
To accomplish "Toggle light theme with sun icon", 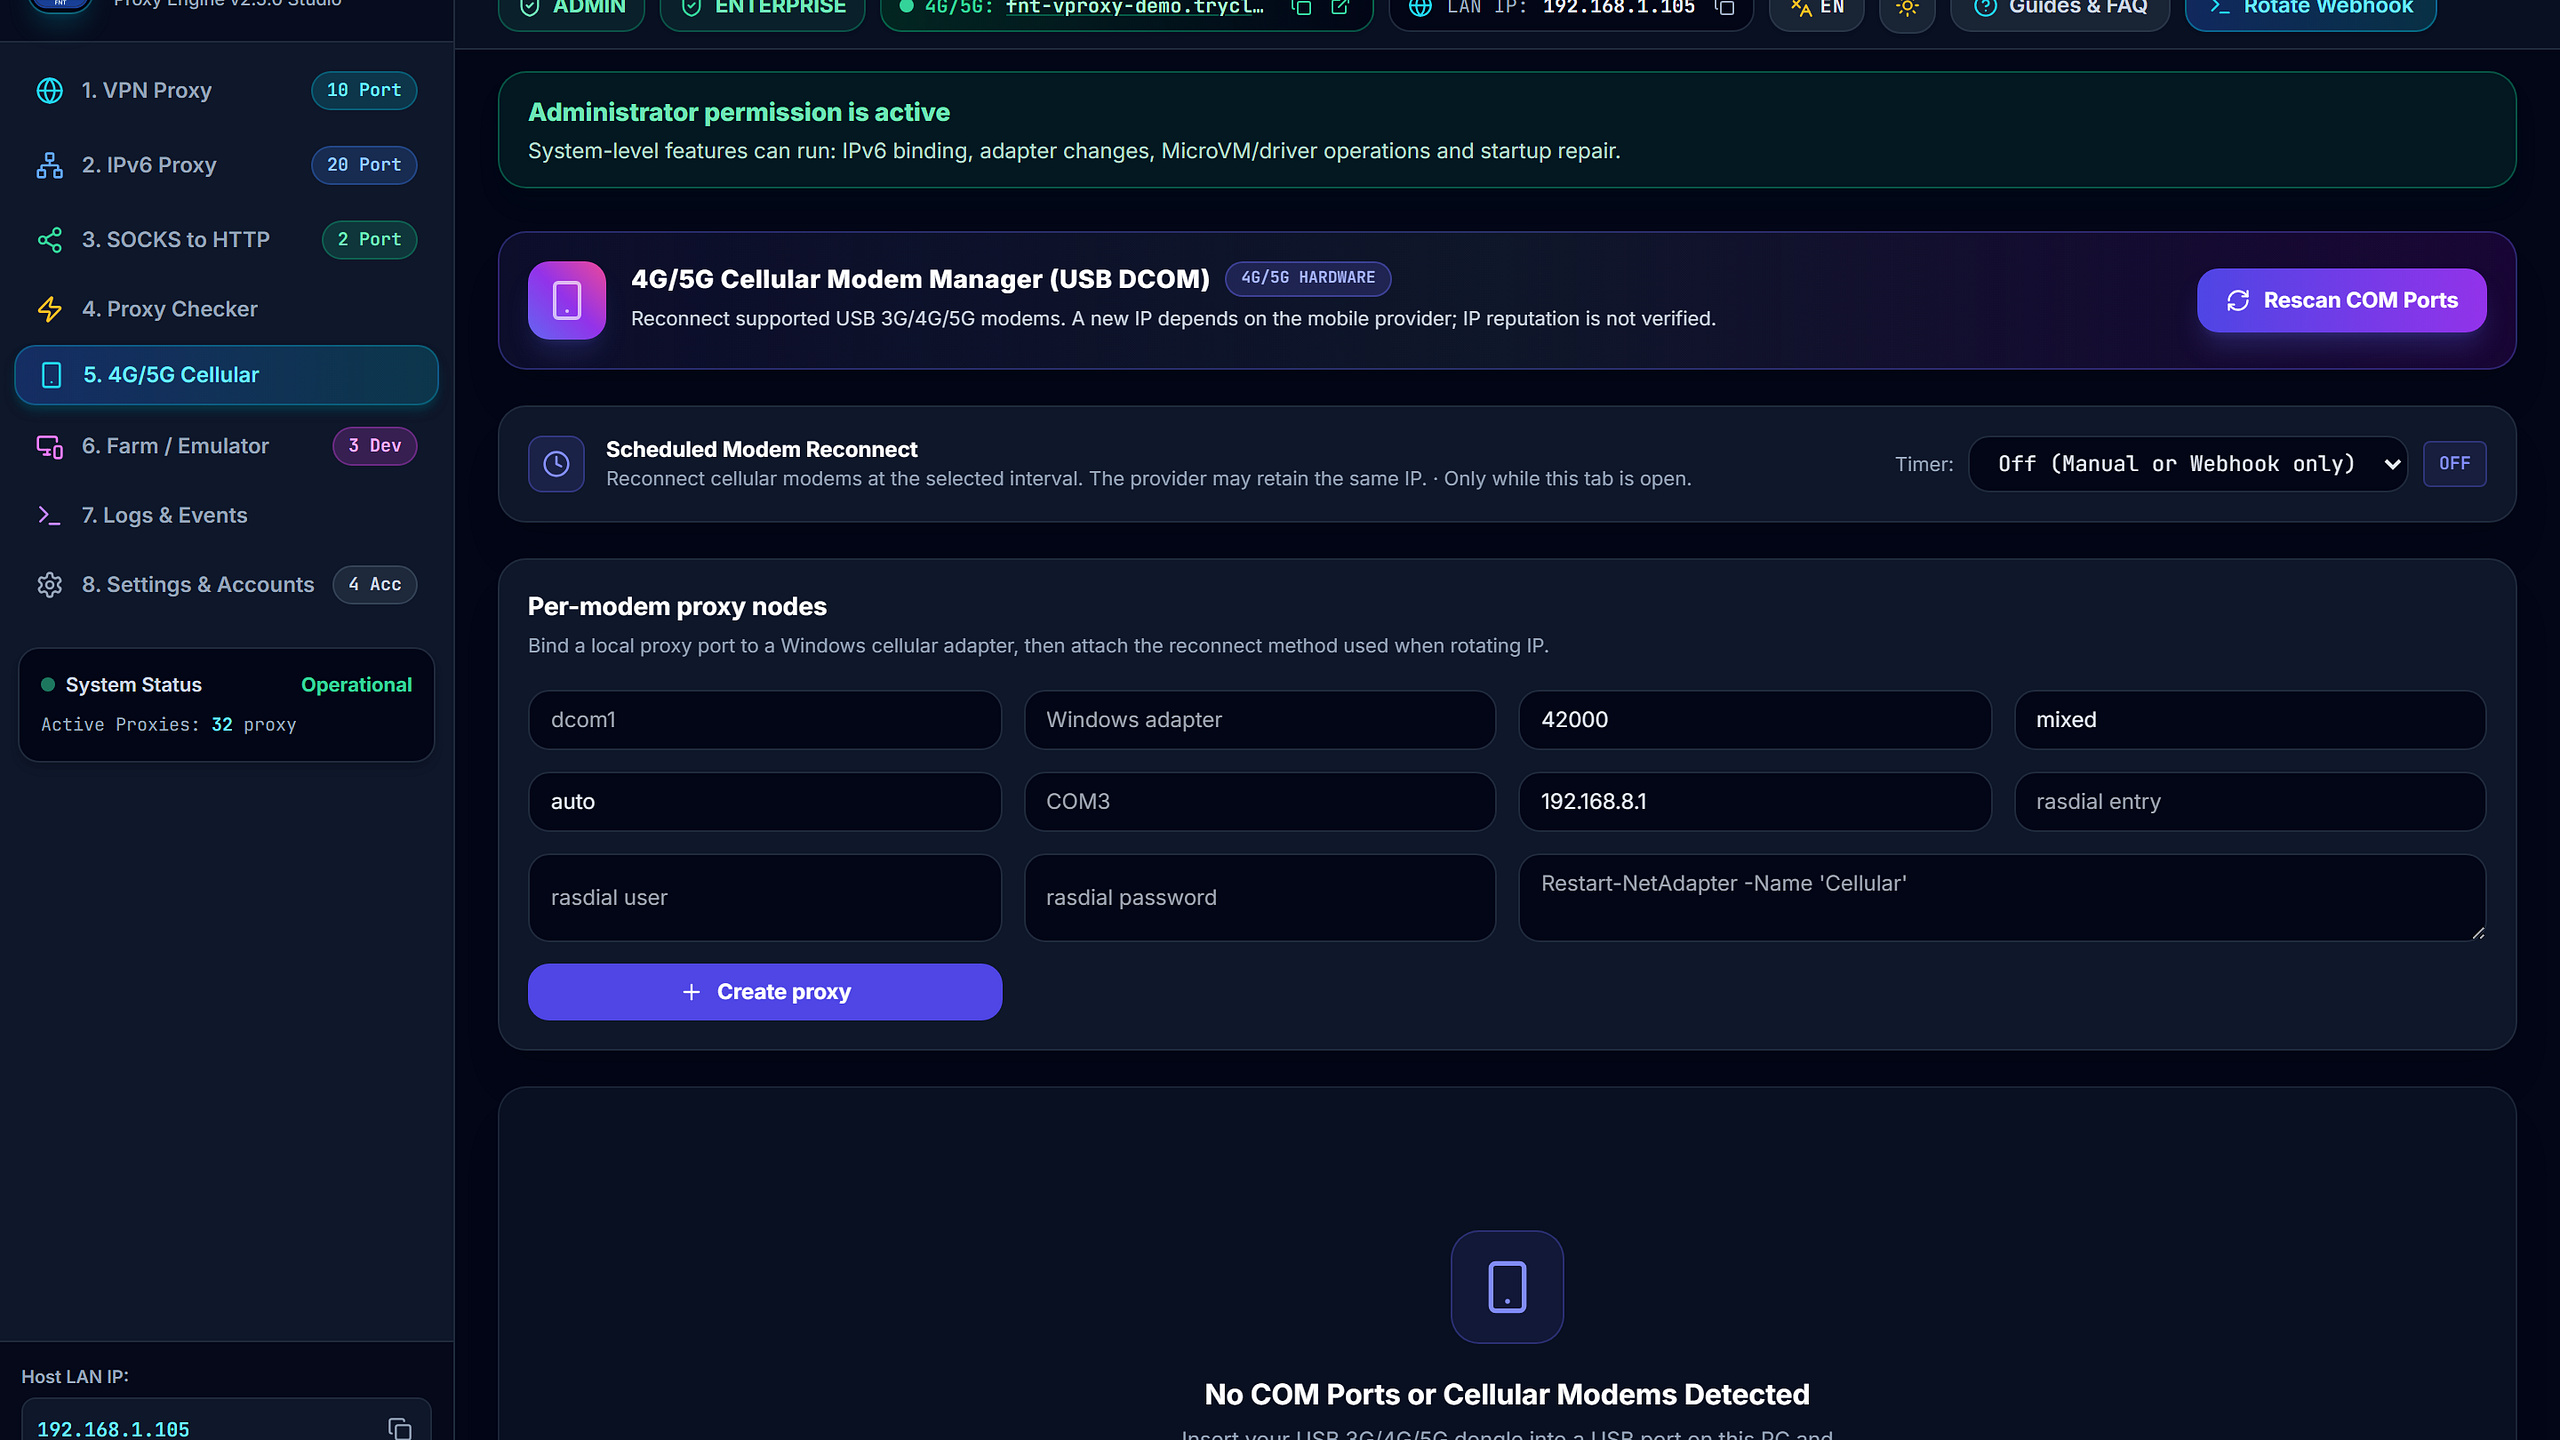I will (x=1907, y=8).
